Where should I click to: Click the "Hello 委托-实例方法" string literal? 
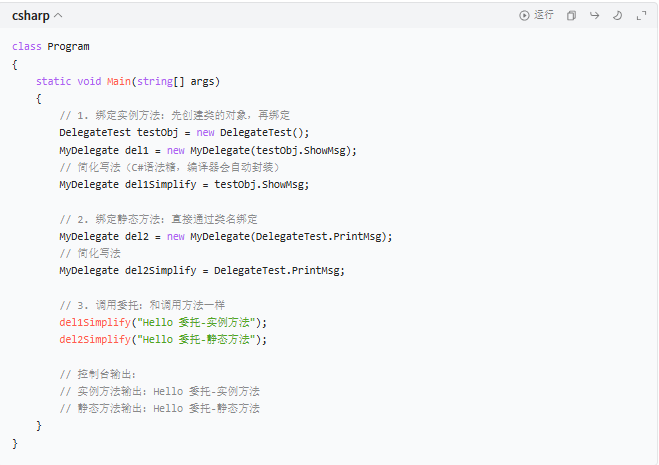coord(204,322)
